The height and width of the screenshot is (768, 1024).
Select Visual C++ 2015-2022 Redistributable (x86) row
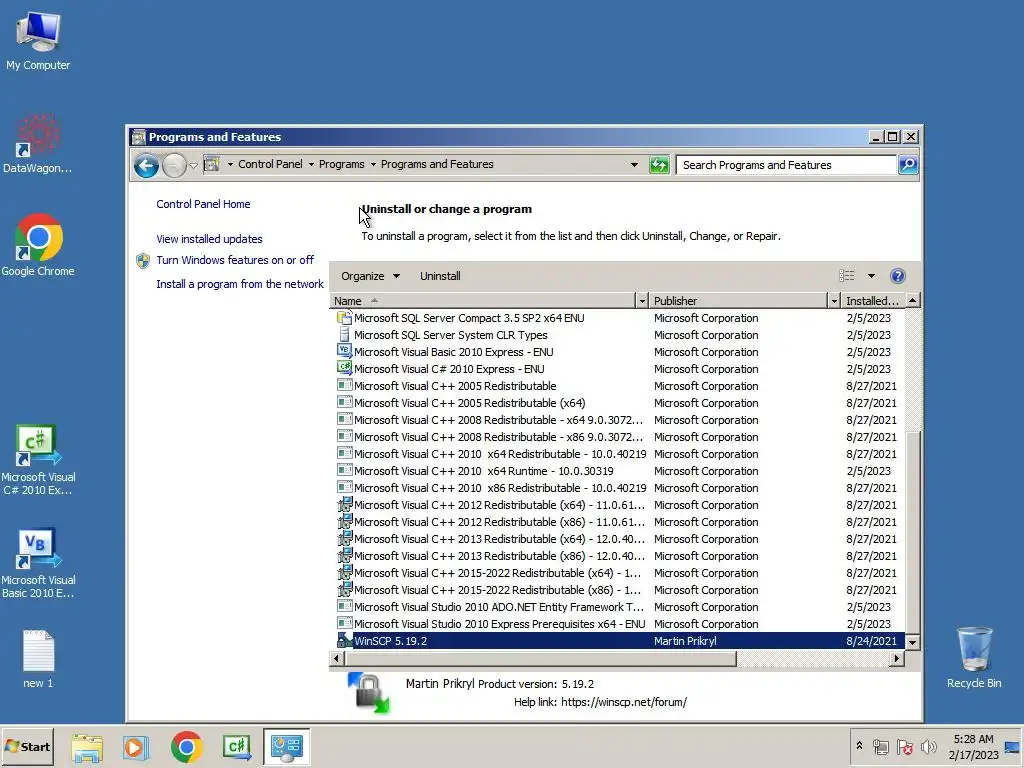pyautogui.click(x=617, y=590)
